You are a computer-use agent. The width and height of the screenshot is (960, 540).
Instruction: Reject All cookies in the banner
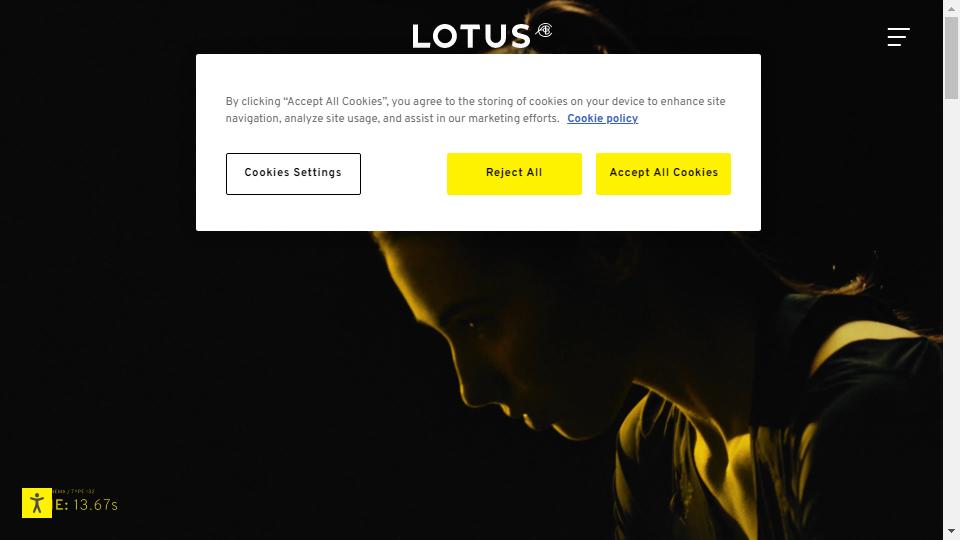pyautogui.click(x=514, y=174)
